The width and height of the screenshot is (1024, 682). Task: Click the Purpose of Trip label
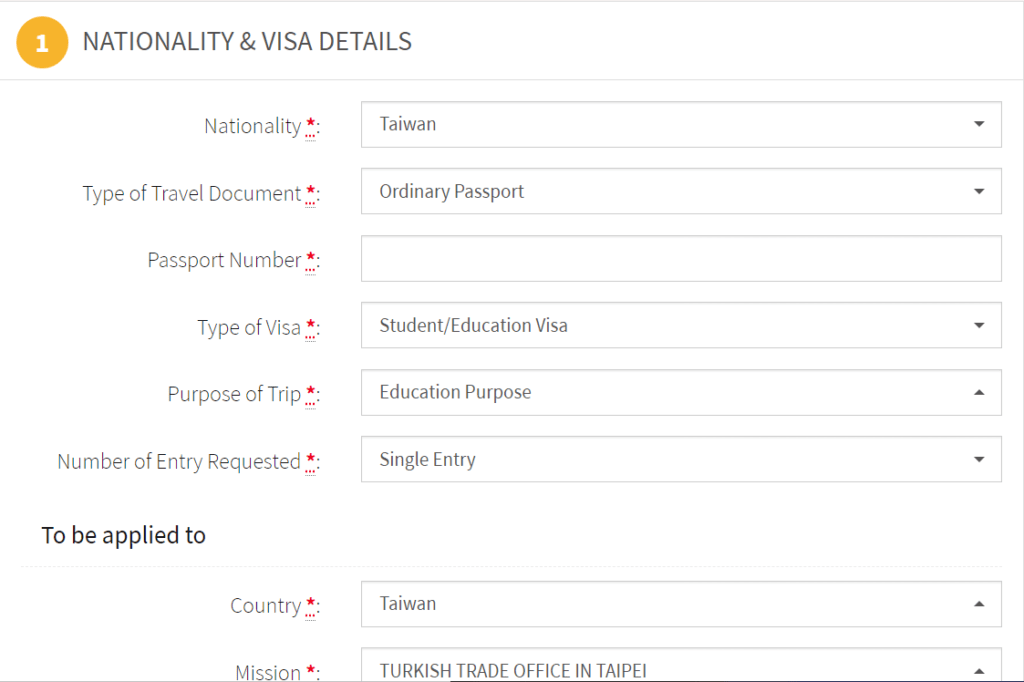[x=233, y=395]
